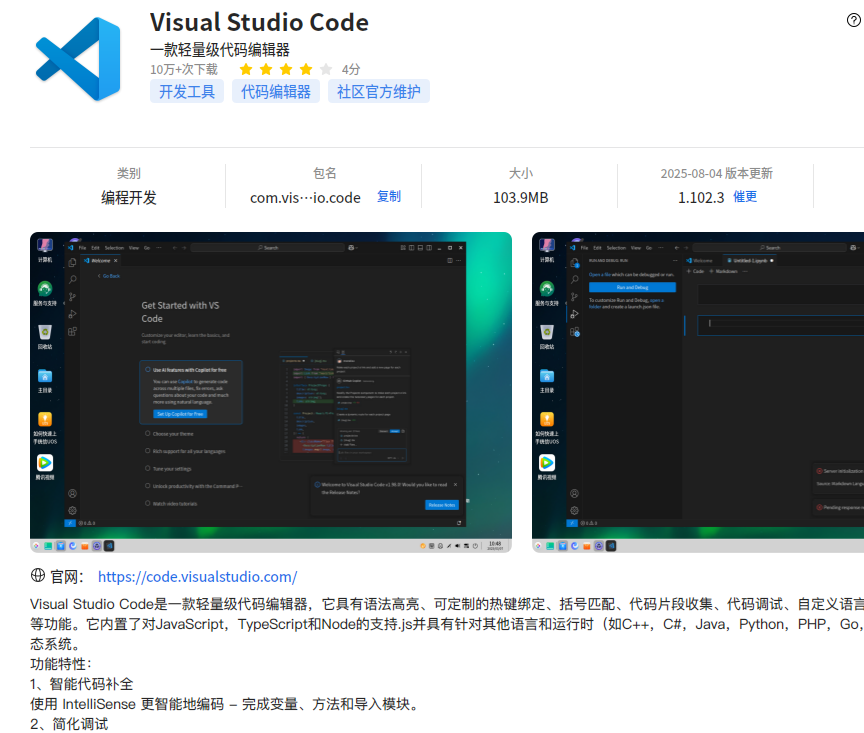Select the 开发工具 tag
Screen dimensions: 864x733
click(x=187, y=91)
